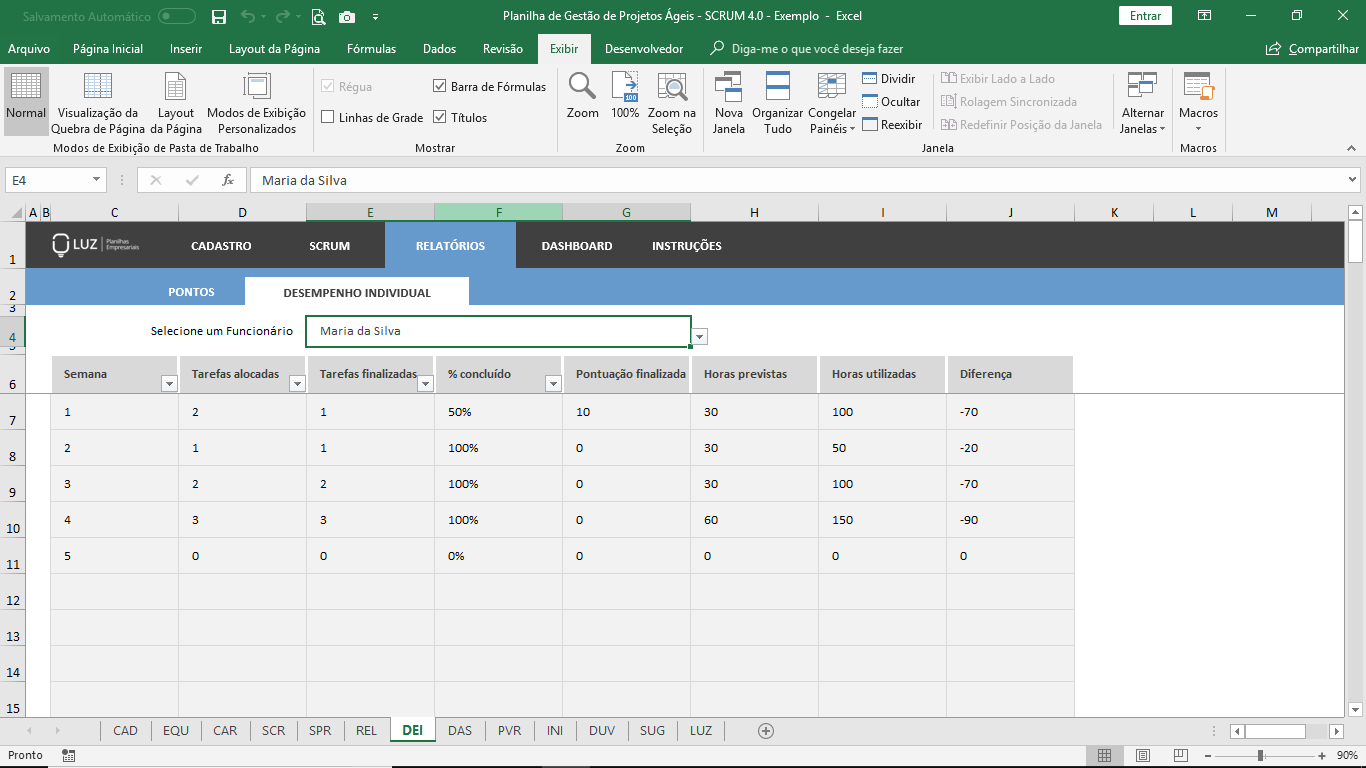This screenshot has height=768, width=1366.
Task: Open the employee selection dropdown arrow
Action: tap(700, 337)
